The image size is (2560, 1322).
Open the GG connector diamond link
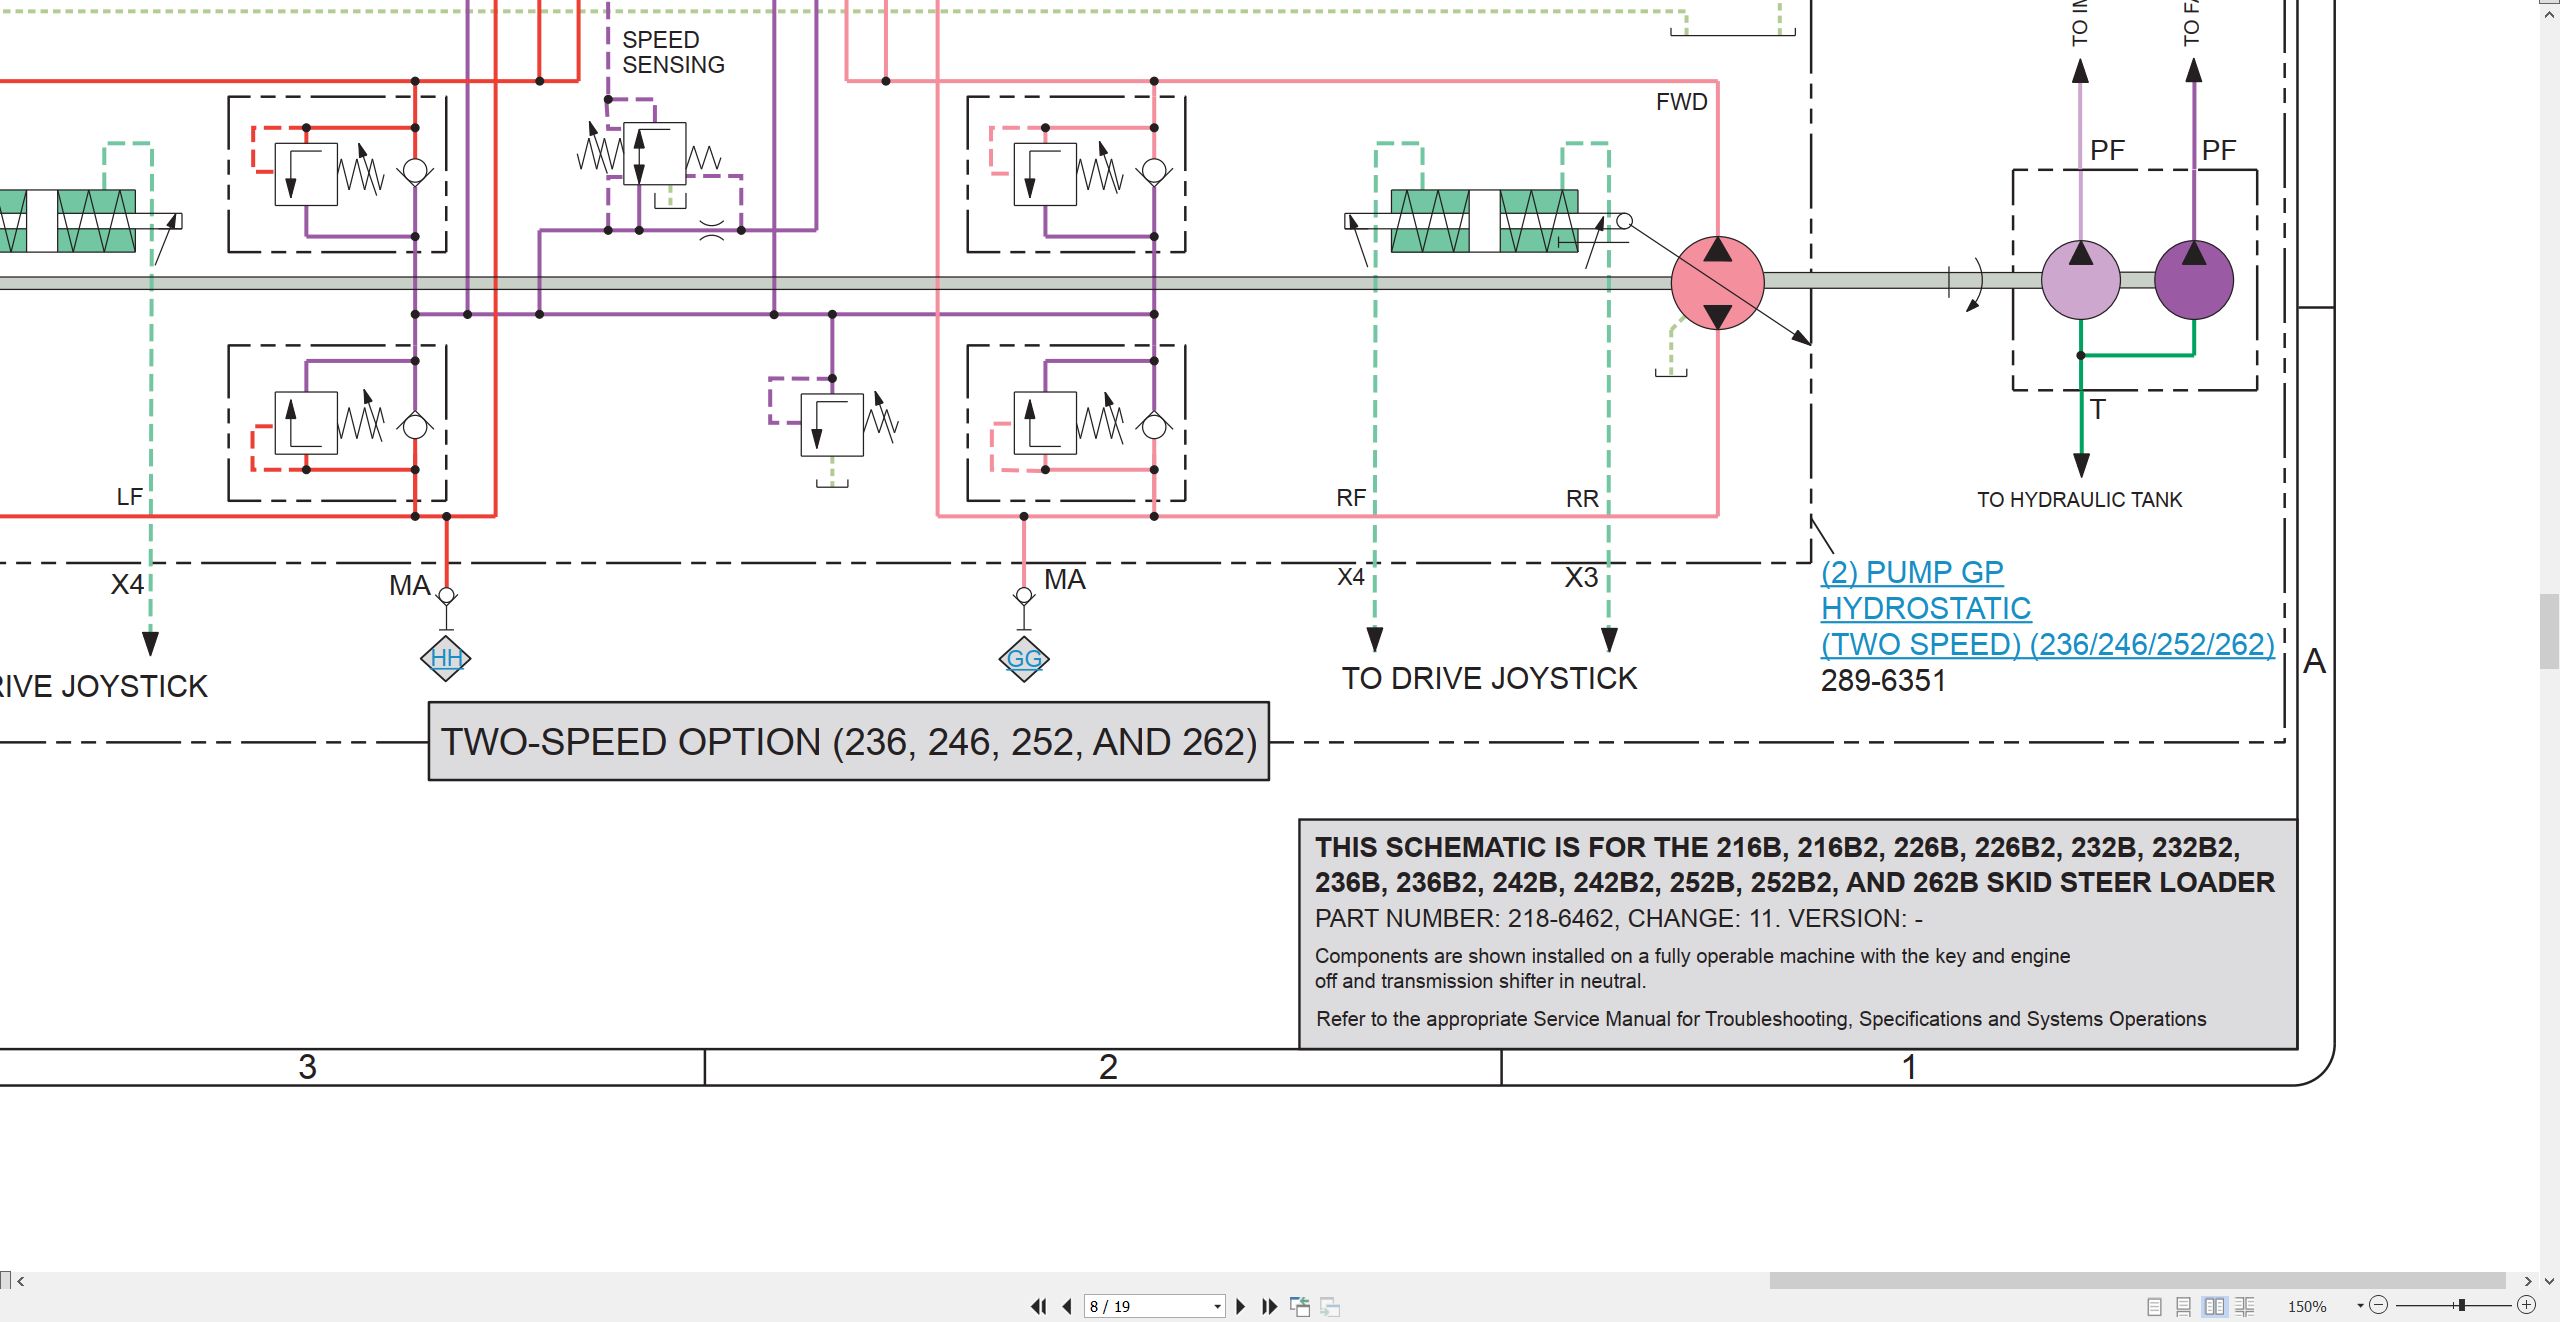[1024, 659]
